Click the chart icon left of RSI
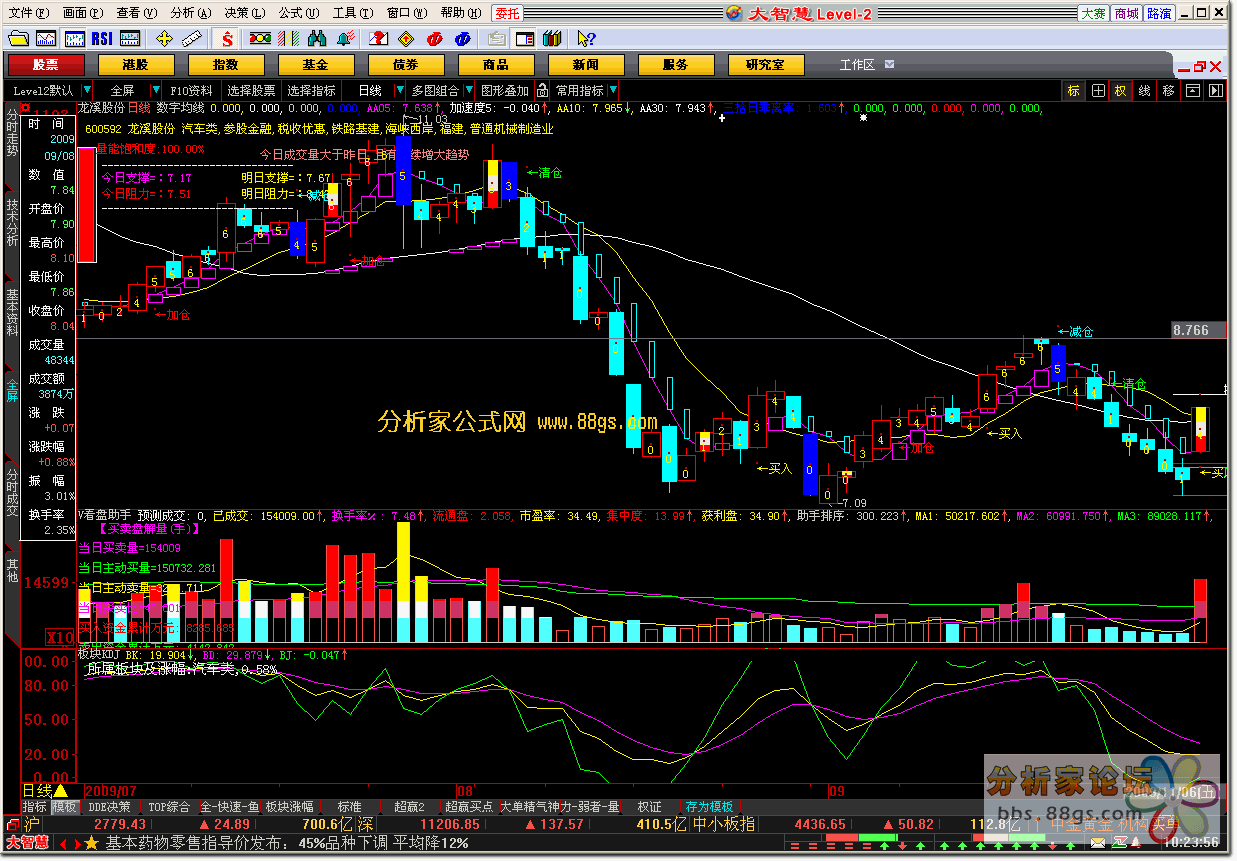The width and height of the screenshot is (1237, 861). 74,39
